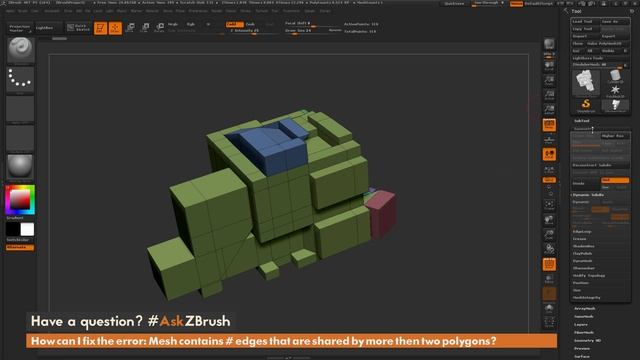
Task: Click the Xpose icon on right shelf
Action: (x=549, y=322)
